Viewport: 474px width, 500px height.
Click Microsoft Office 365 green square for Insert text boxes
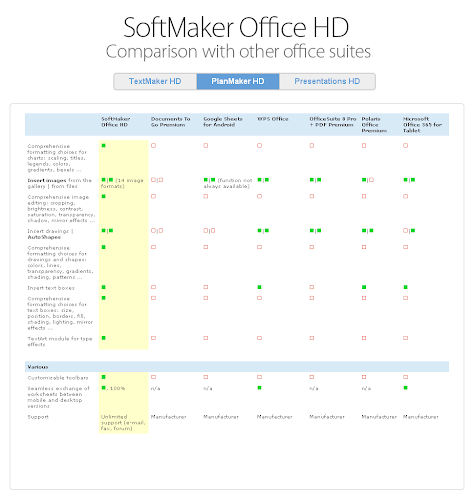pyautogui.click(x=405, y=287)
